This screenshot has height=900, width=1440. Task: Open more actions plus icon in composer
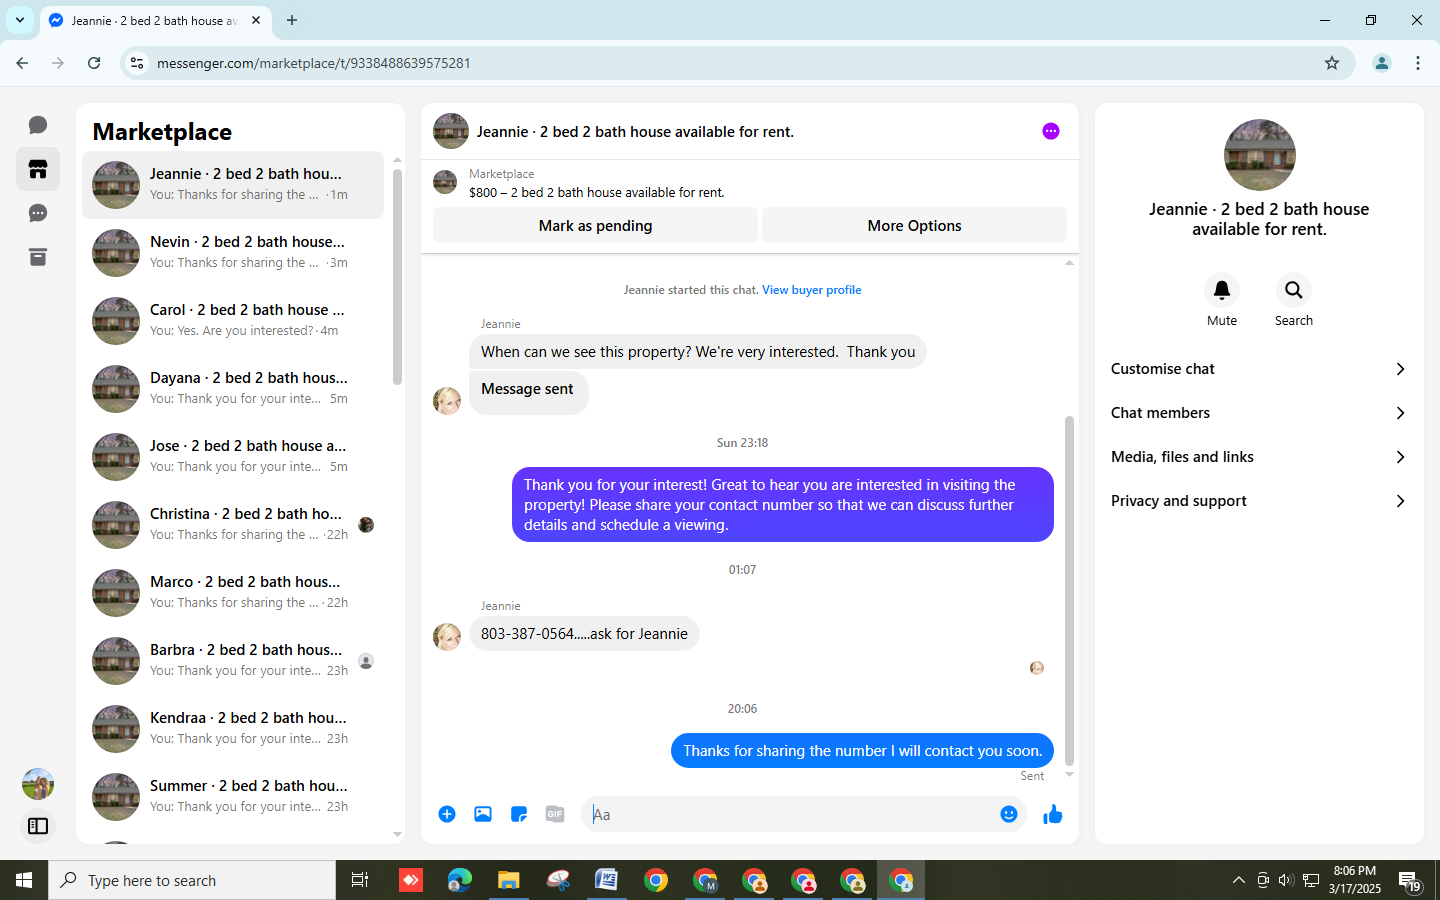447,814
